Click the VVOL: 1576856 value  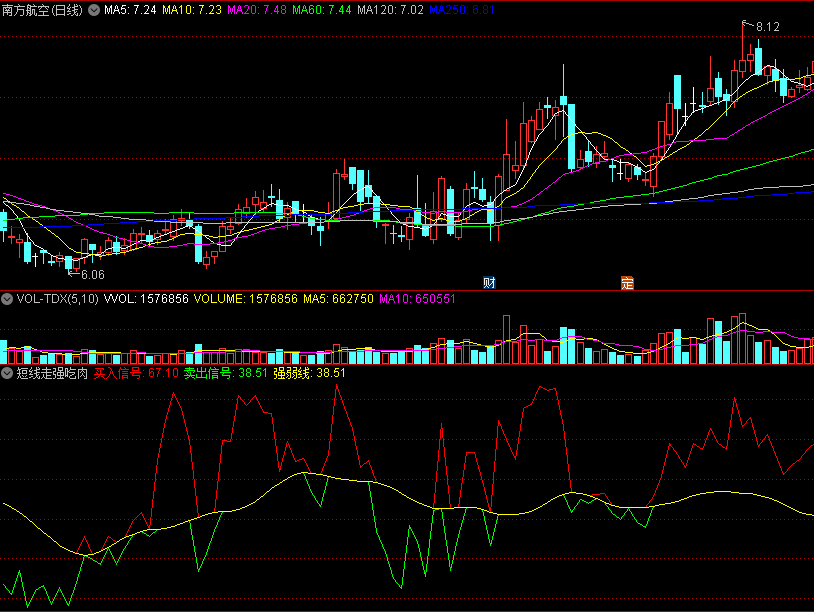click(146, 299)
